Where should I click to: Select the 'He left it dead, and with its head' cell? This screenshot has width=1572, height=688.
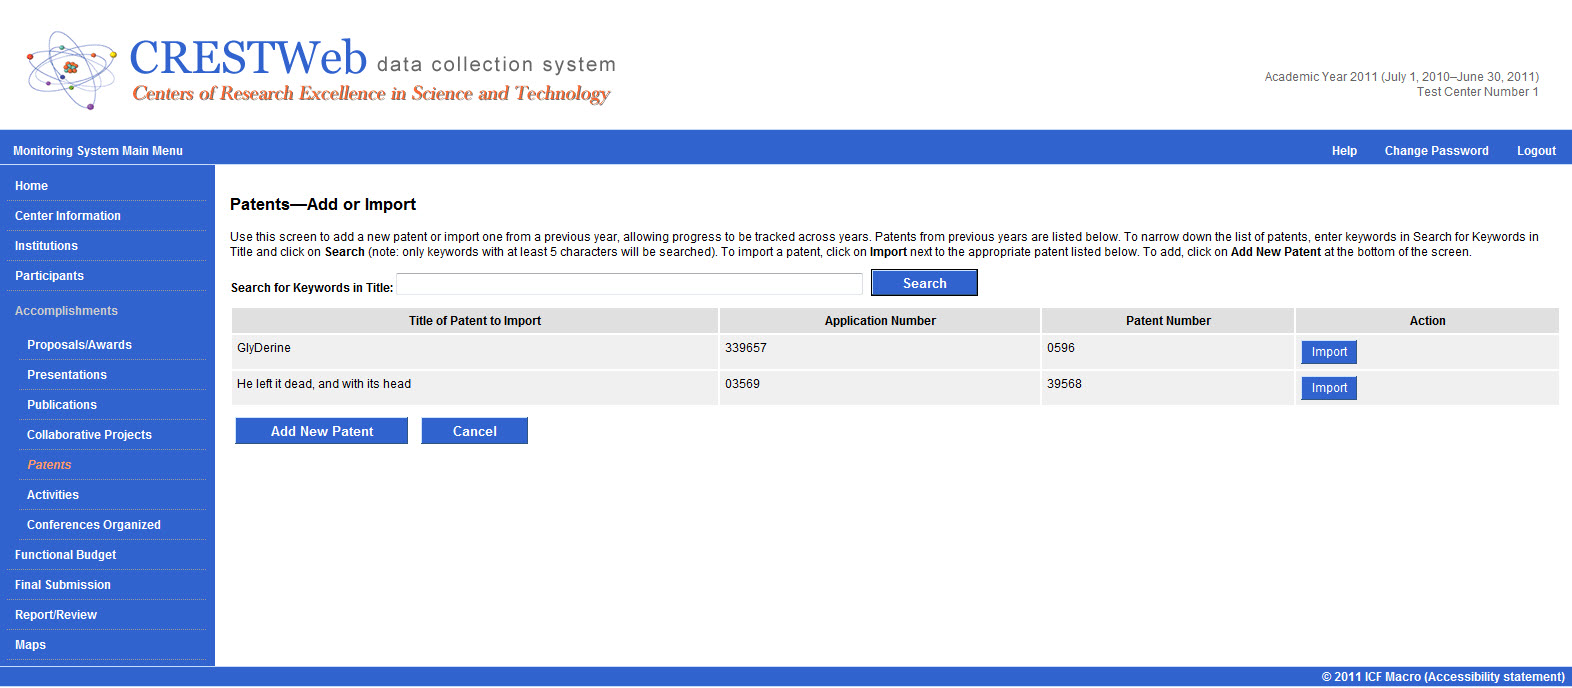click(x=475, y=388)
